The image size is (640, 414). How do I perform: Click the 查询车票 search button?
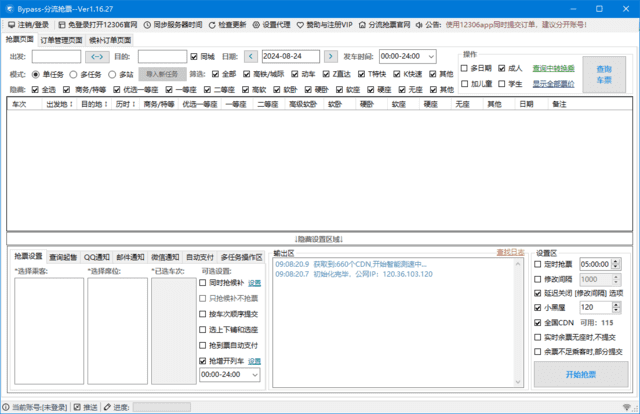[597, 73]
